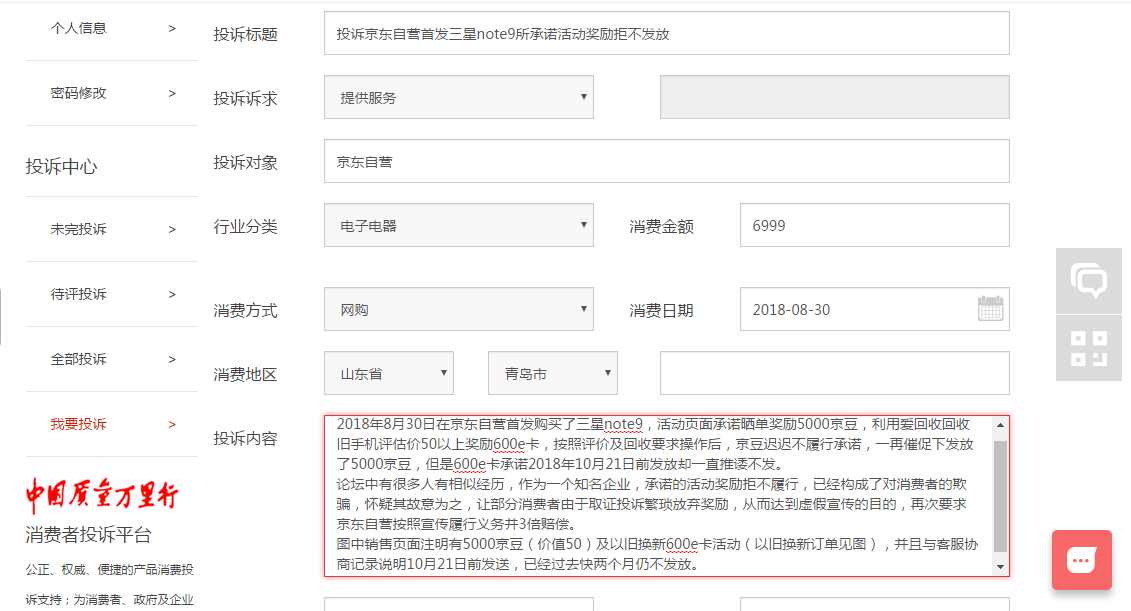The width and height of the screenshot is (1131, 611).
Task: Click the arrow next to 个人信息
Action: click(172, 29)
